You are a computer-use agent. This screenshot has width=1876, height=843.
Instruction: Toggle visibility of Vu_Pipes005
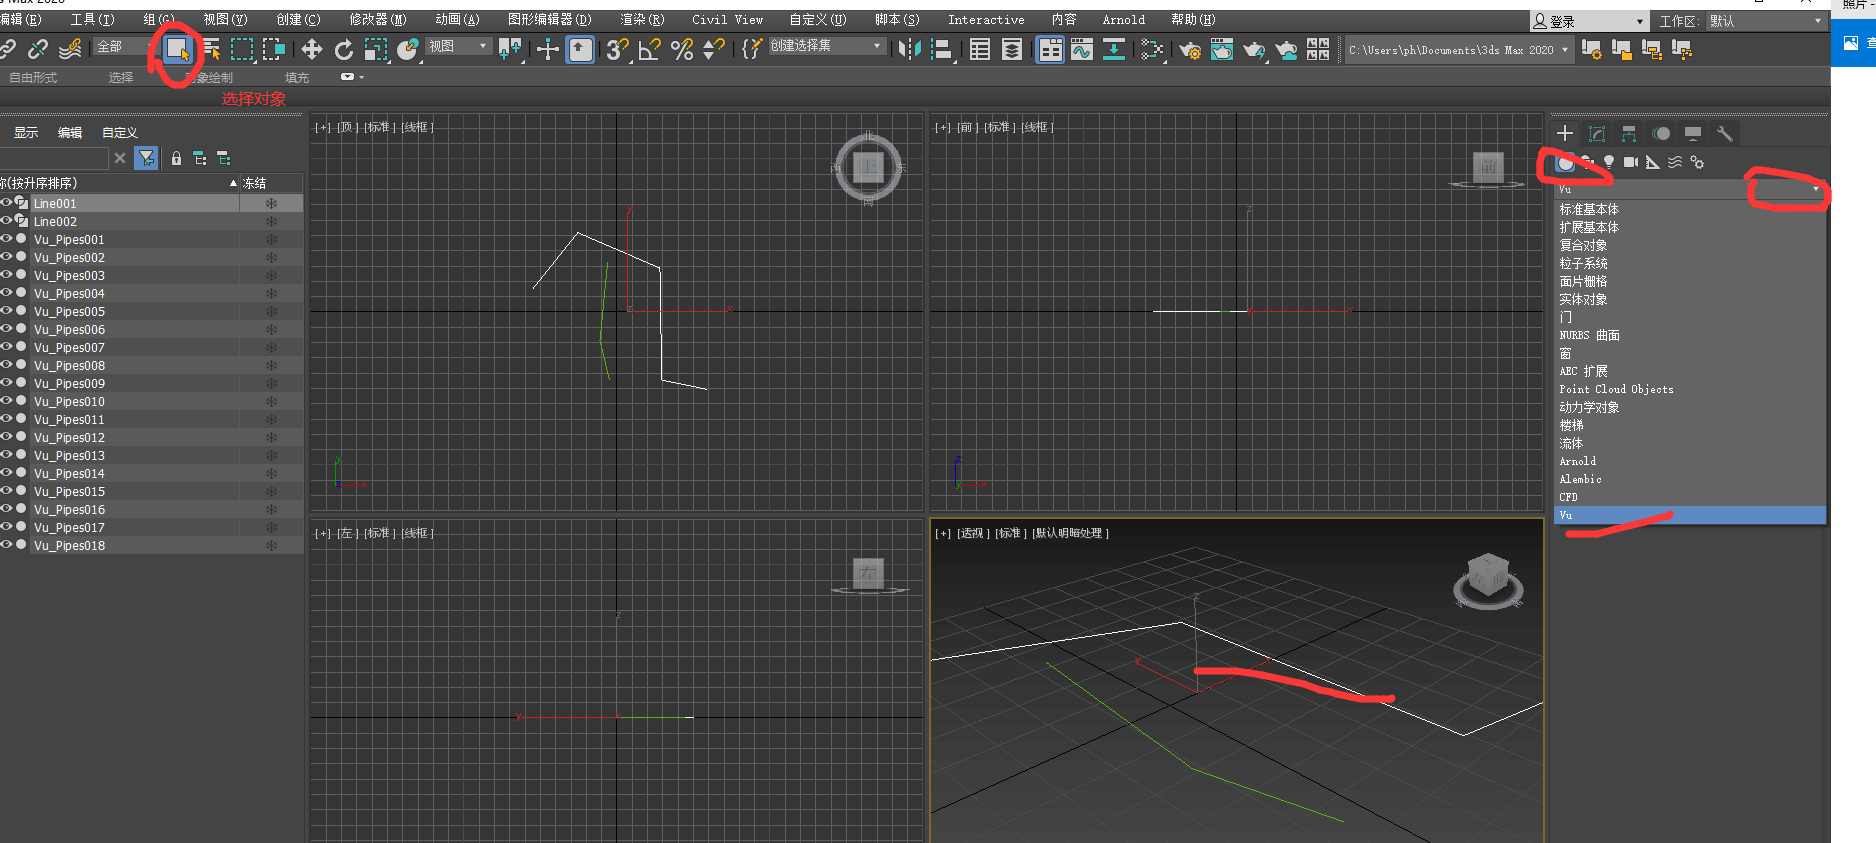(6, 311)
